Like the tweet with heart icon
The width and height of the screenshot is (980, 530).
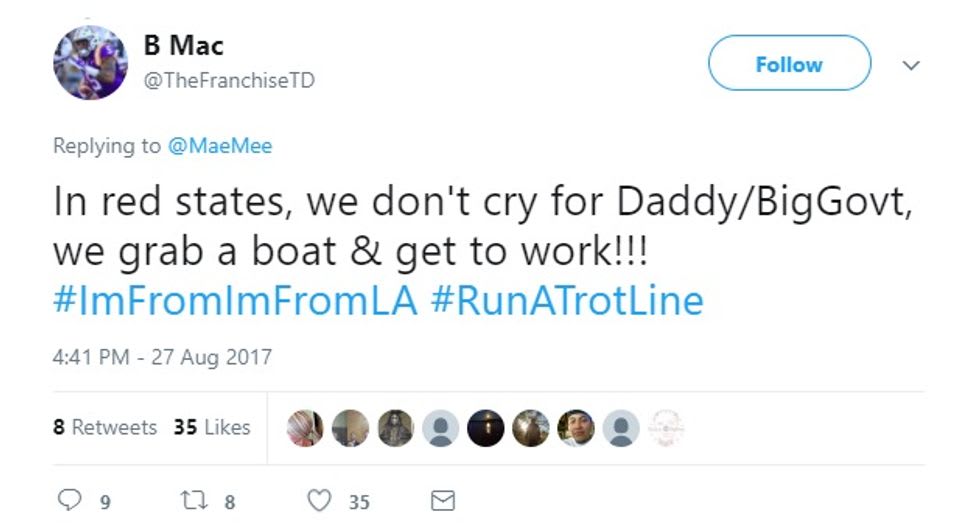click(x=319, y=501)
